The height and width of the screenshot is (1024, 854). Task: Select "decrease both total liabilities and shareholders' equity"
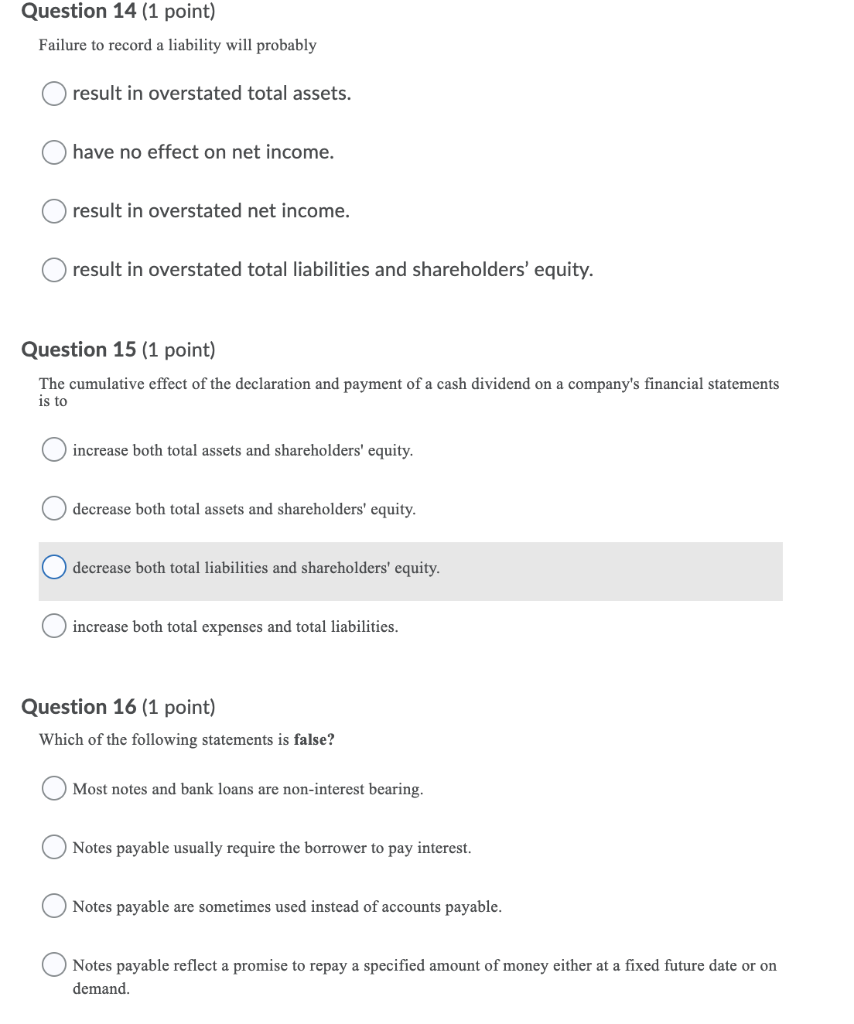coord(54,567)
